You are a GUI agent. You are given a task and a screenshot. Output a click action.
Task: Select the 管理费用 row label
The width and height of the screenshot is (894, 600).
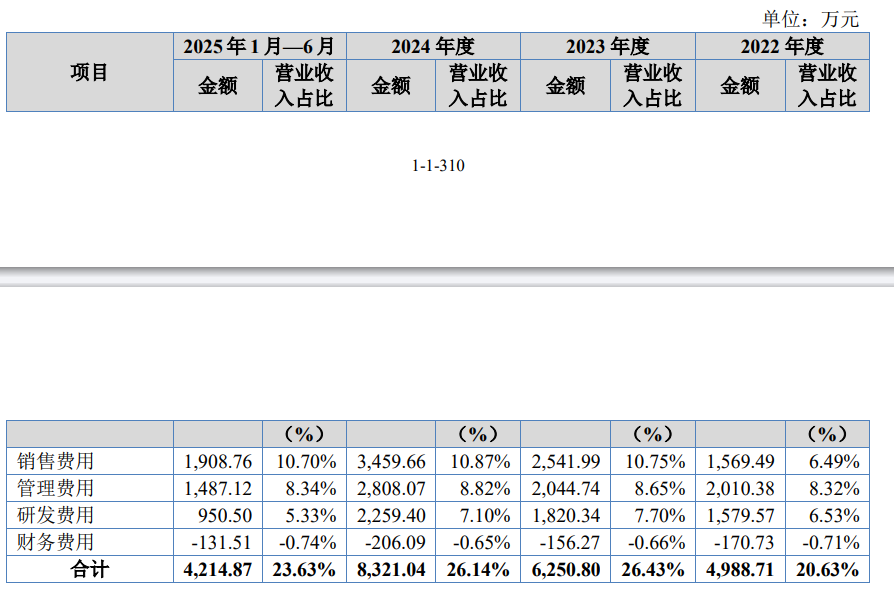click(x=56, y=488)
